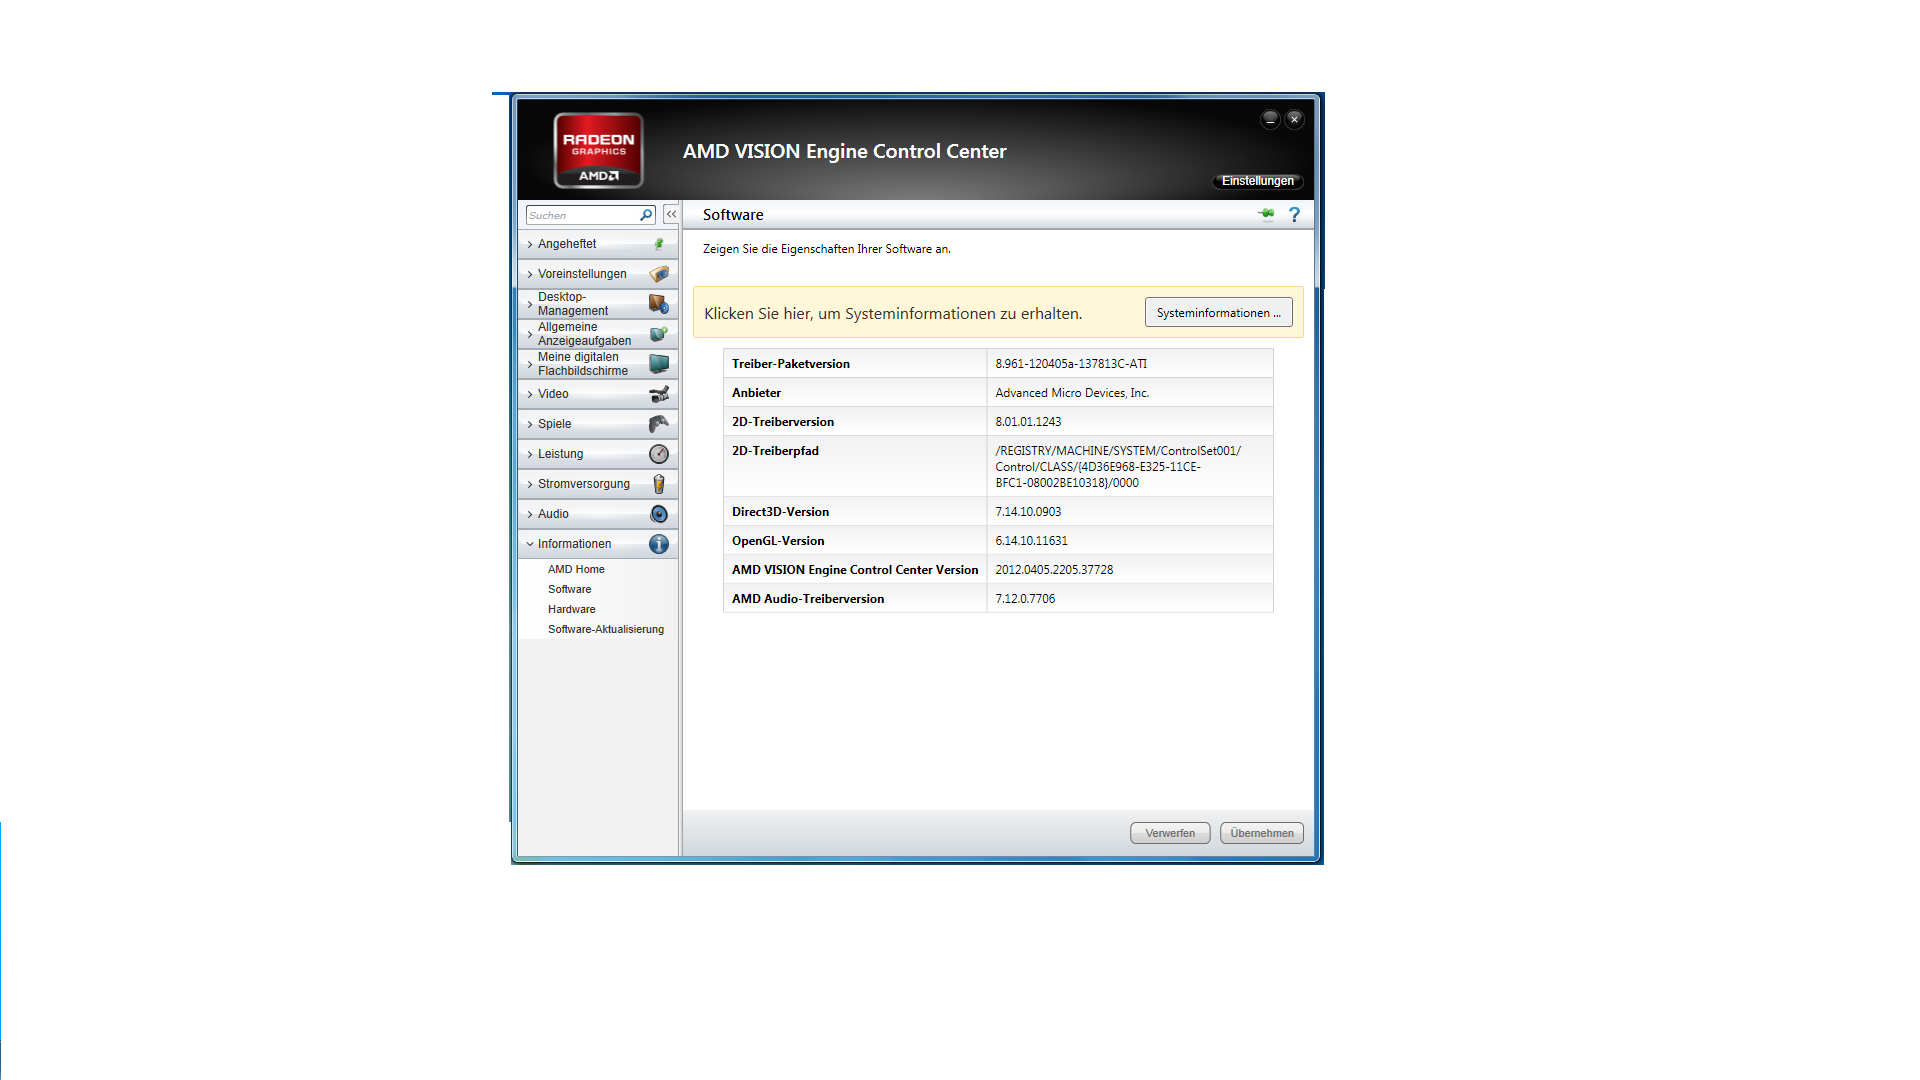Viewport: 1920px width, 1080px height.
Task: Click the Radeon Graphics AMD logo
Action: (x=598, y=151)
